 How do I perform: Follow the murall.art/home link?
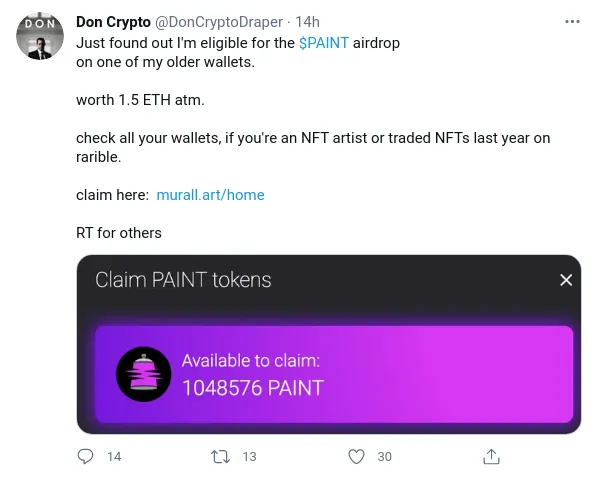[x=211, y=195]
